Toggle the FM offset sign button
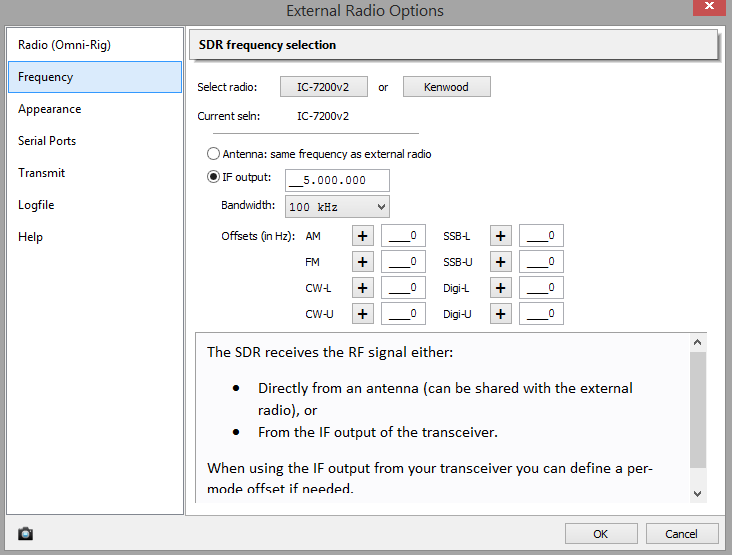The image size is (732, 555). click(363, 262)
